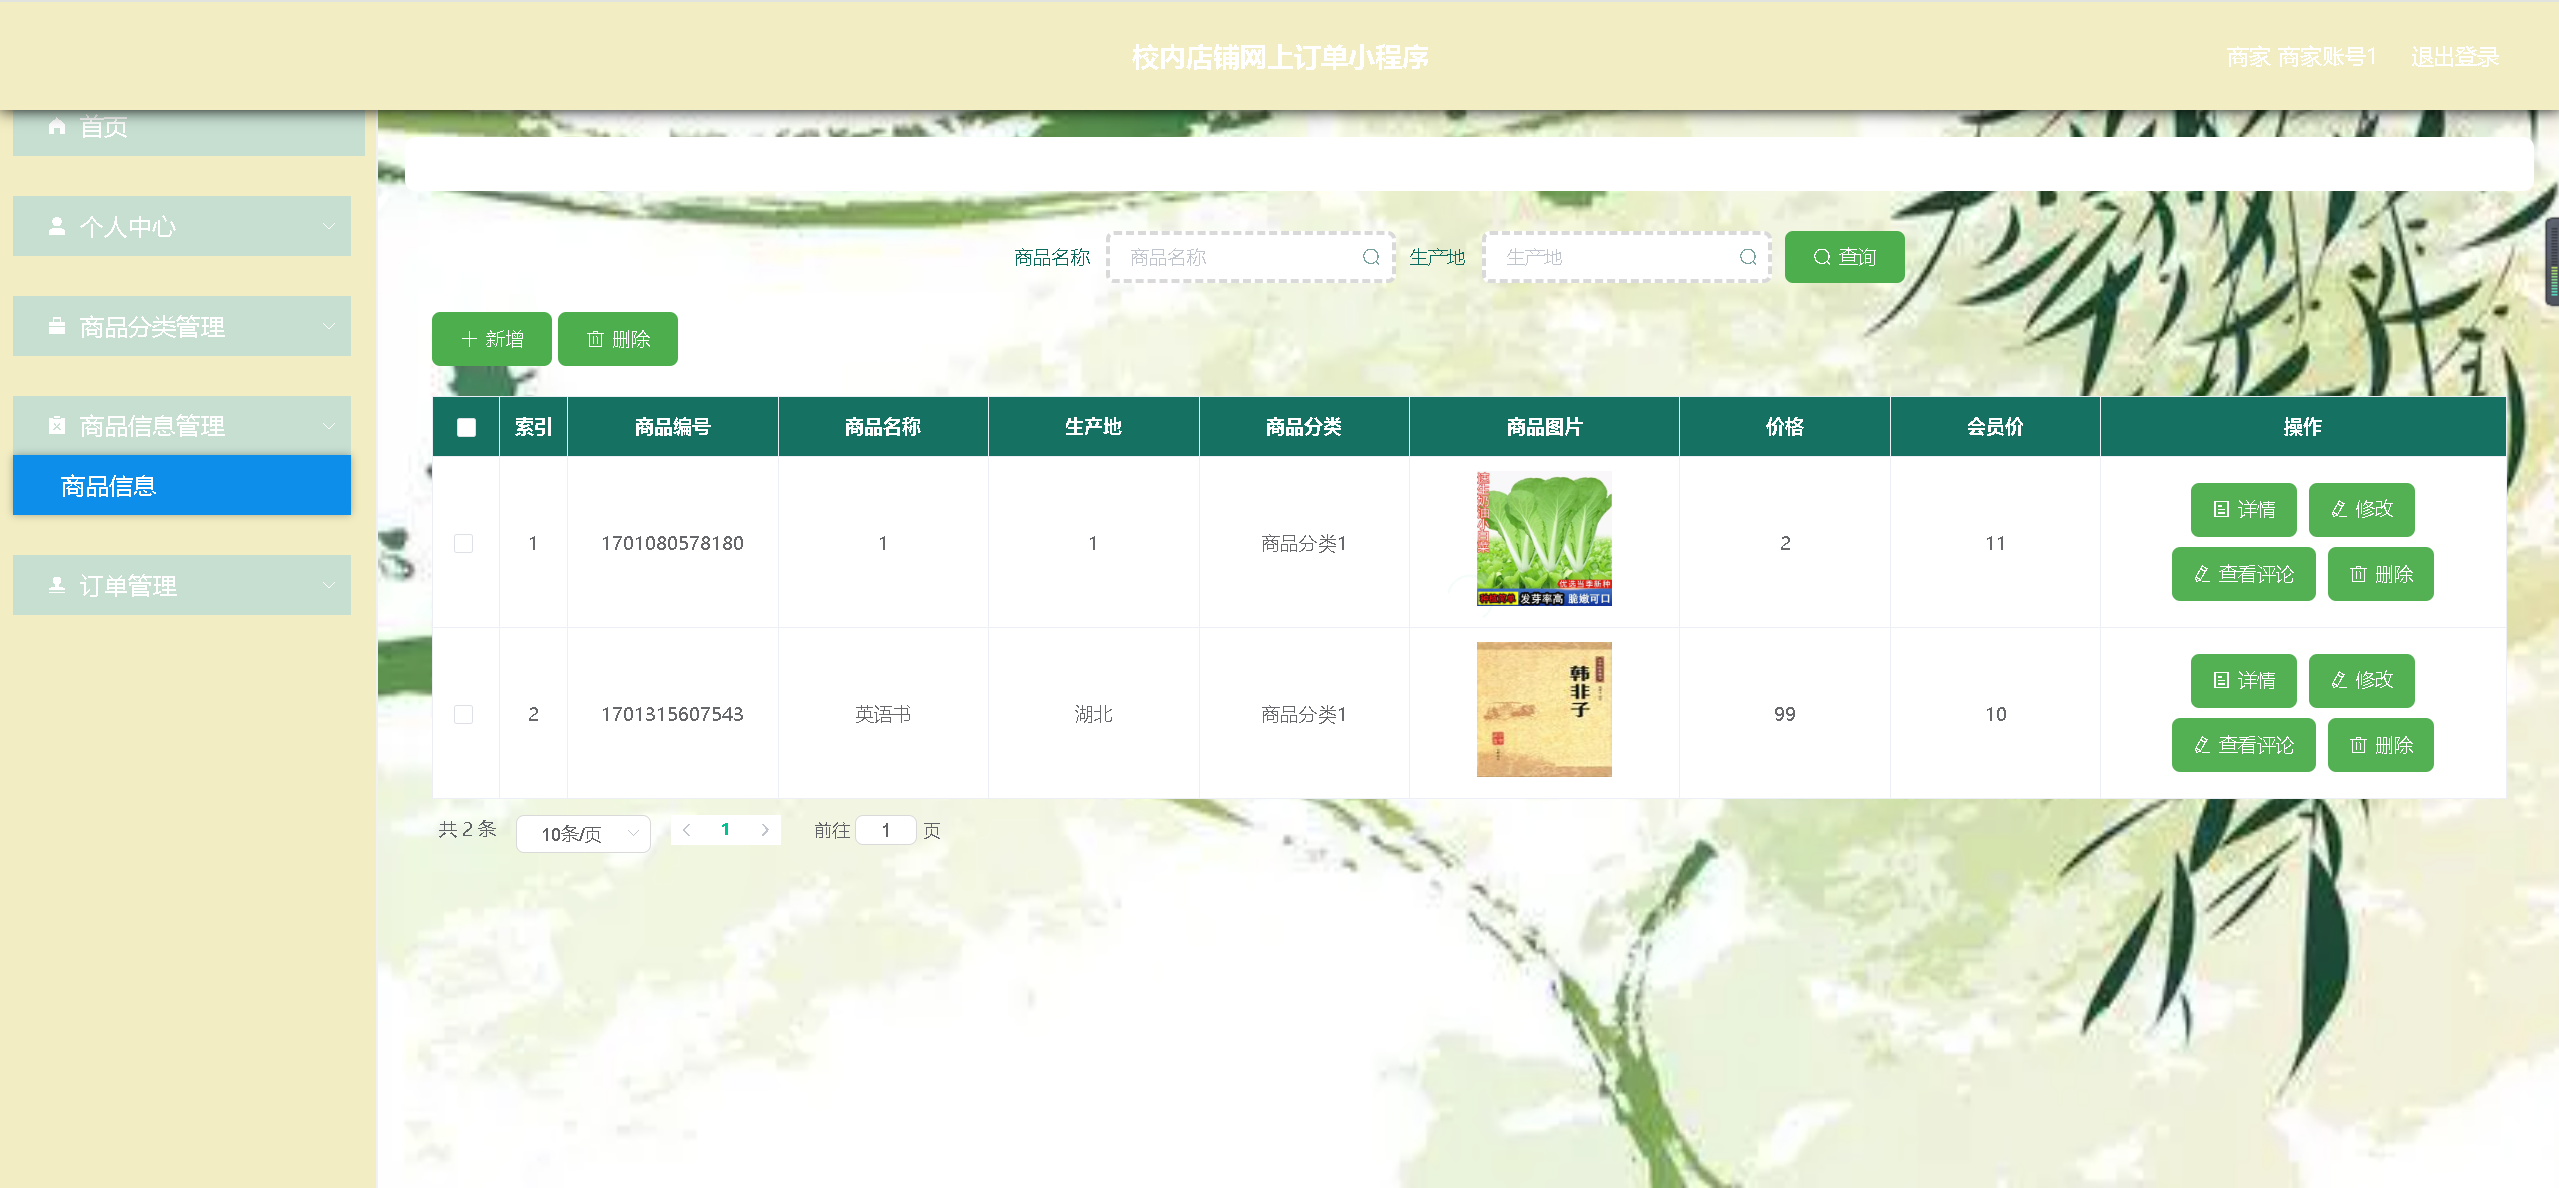
Task: Open the 10条/页 page size dropdown
Action: pos(583,833)
